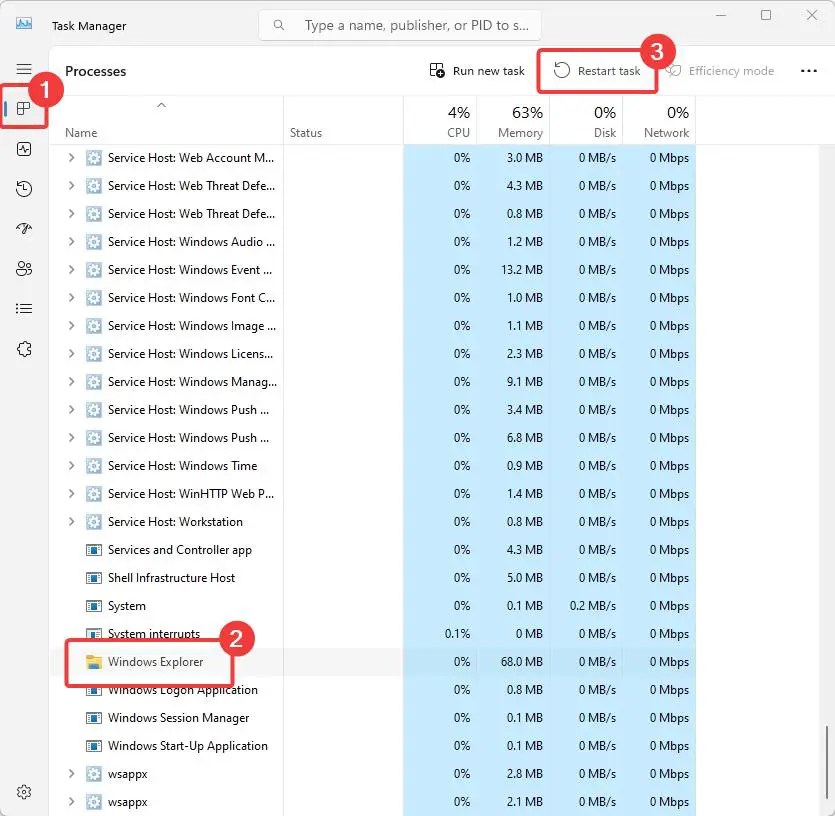The width and height of the screenshot is (835, 816).
Task: Click Run new task
Action: point(477,71)
